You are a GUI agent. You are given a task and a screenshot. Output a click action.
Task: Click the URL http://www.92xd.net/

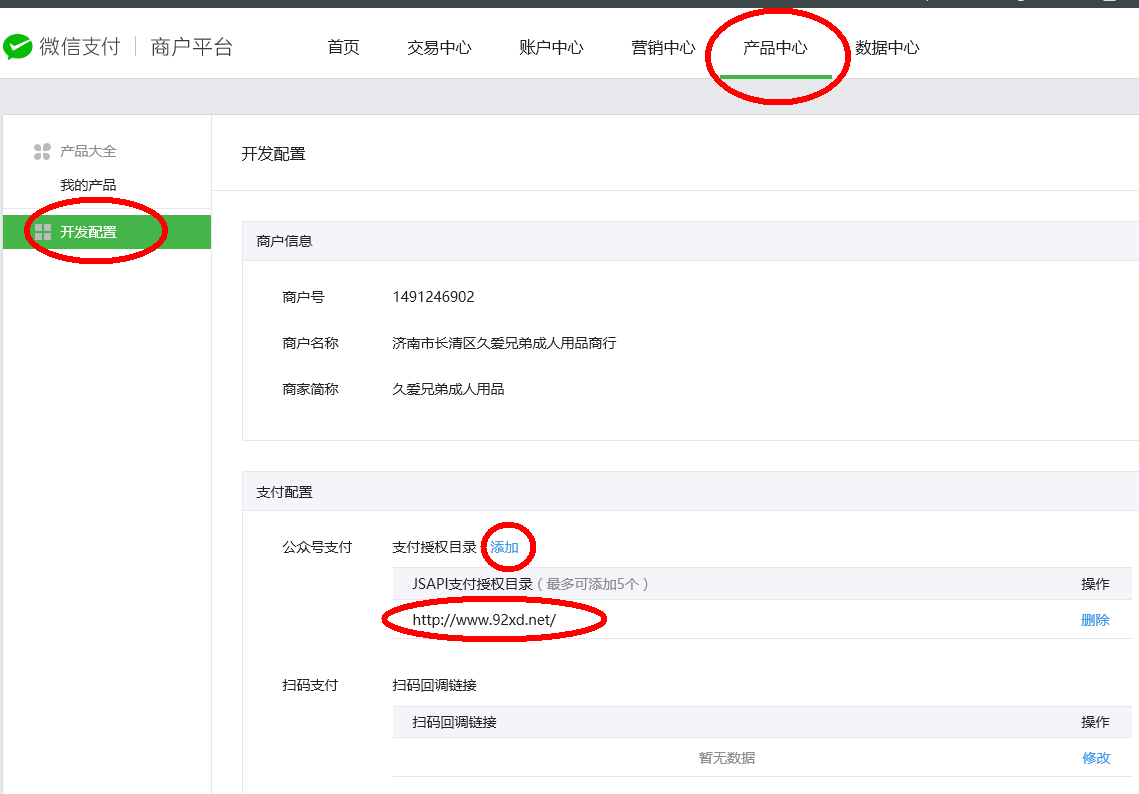(484, 620)
